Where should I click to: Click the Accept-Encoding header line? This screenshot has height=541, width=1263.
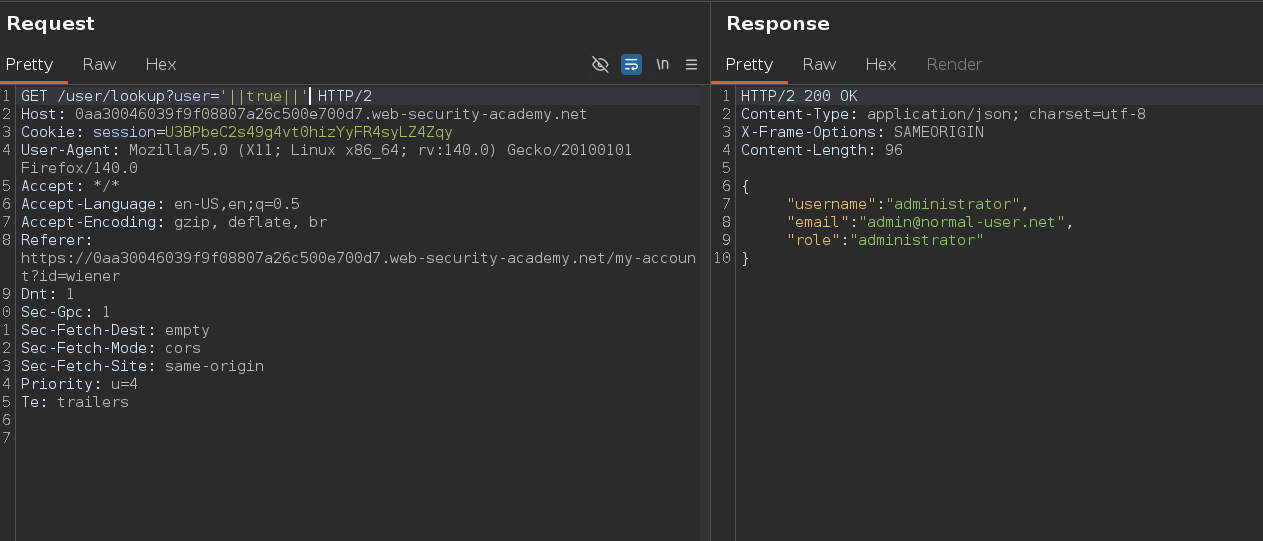pyautogui.click(x=174, y=222)
